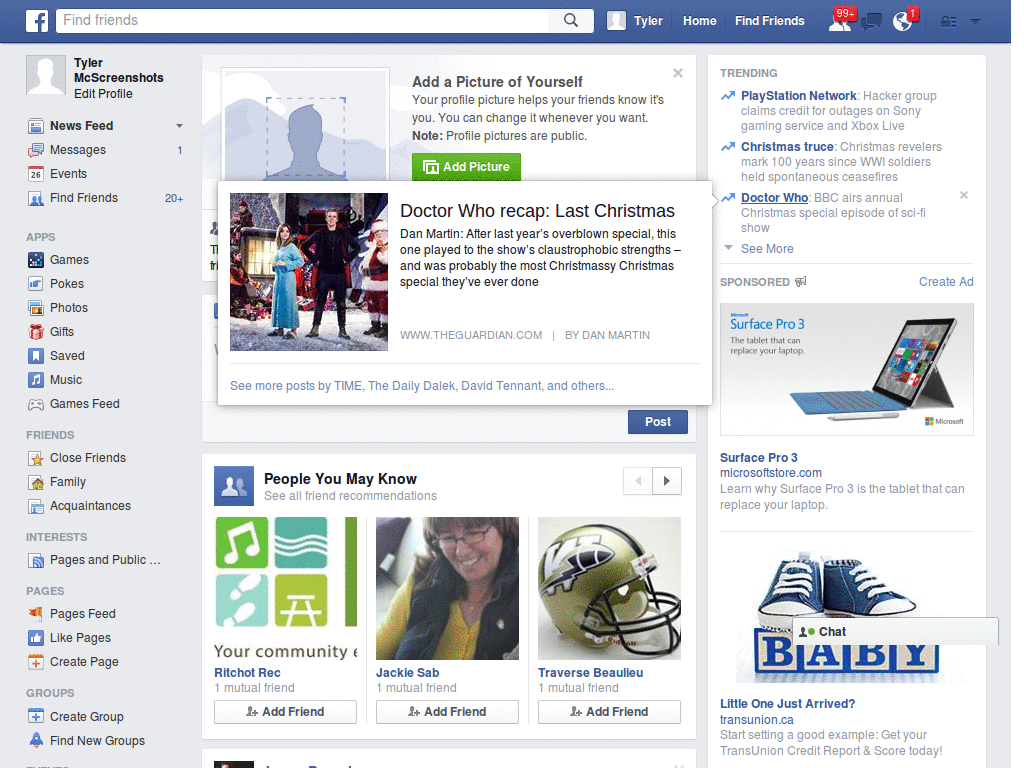The image size is (1024, 768).
Task: Click the People You May Know icon
Action: 234,486
